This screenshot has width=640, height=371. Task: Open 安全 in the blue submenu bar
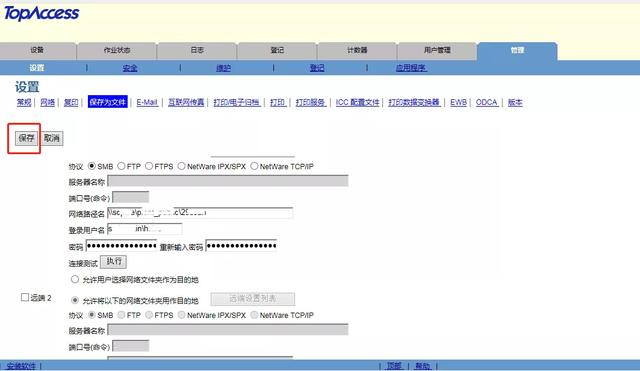coord(130,68)
